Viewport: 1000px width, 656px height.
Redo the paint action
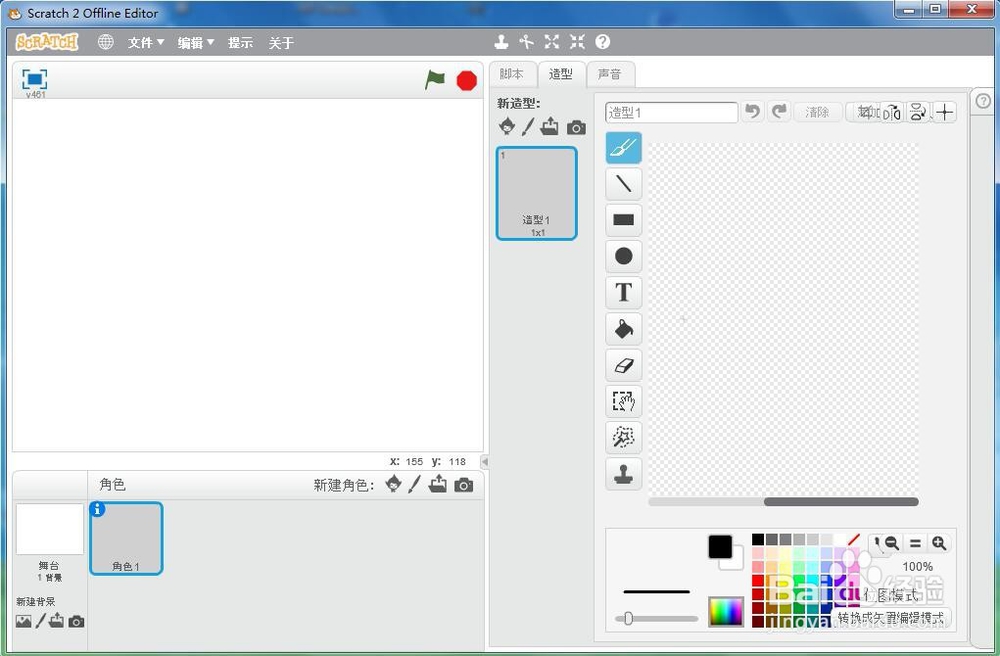779,112
